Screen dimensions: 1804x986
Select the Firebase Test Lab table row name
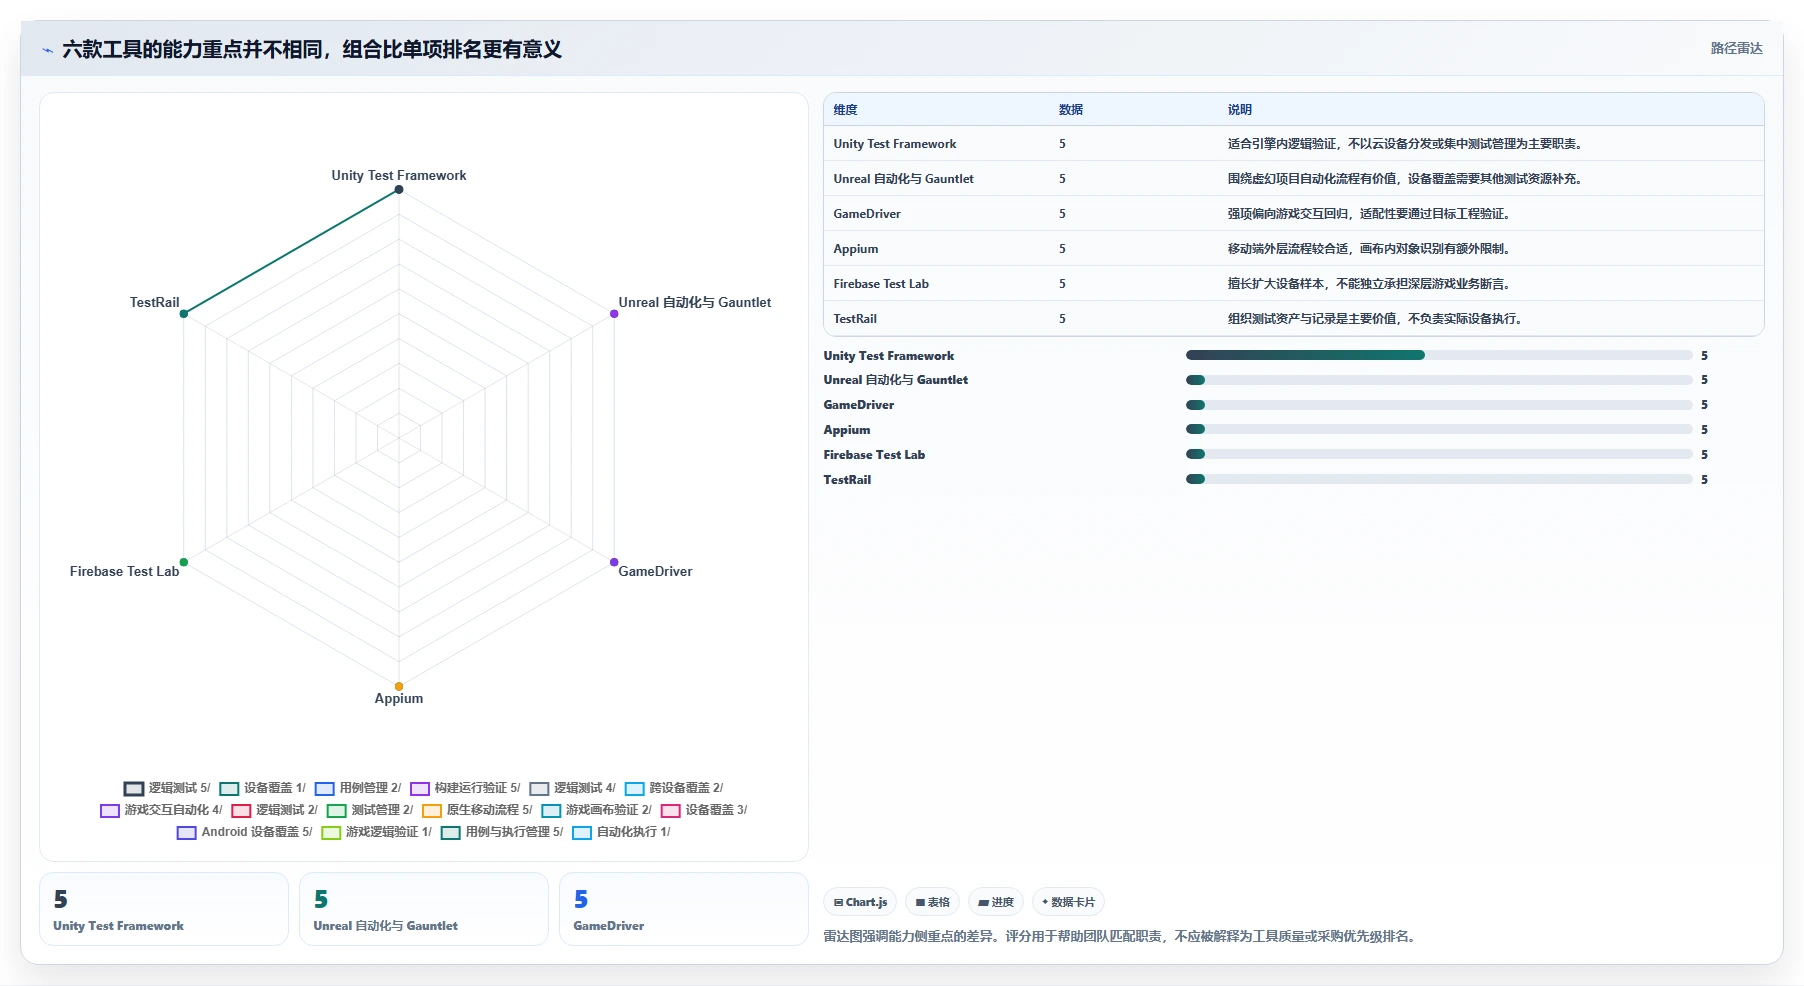[881, 284]
